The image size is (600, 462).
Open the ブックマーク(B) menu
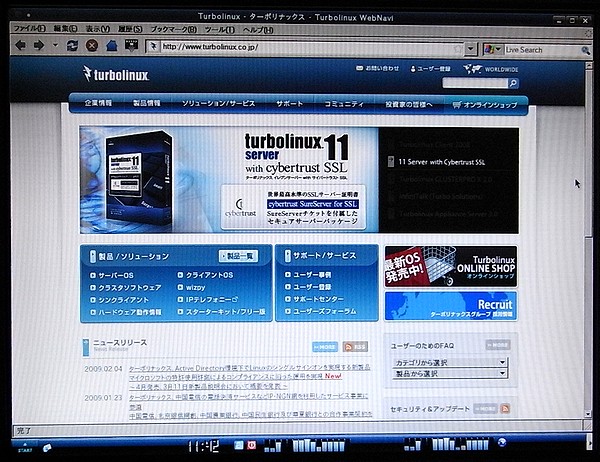click(174, 29)
